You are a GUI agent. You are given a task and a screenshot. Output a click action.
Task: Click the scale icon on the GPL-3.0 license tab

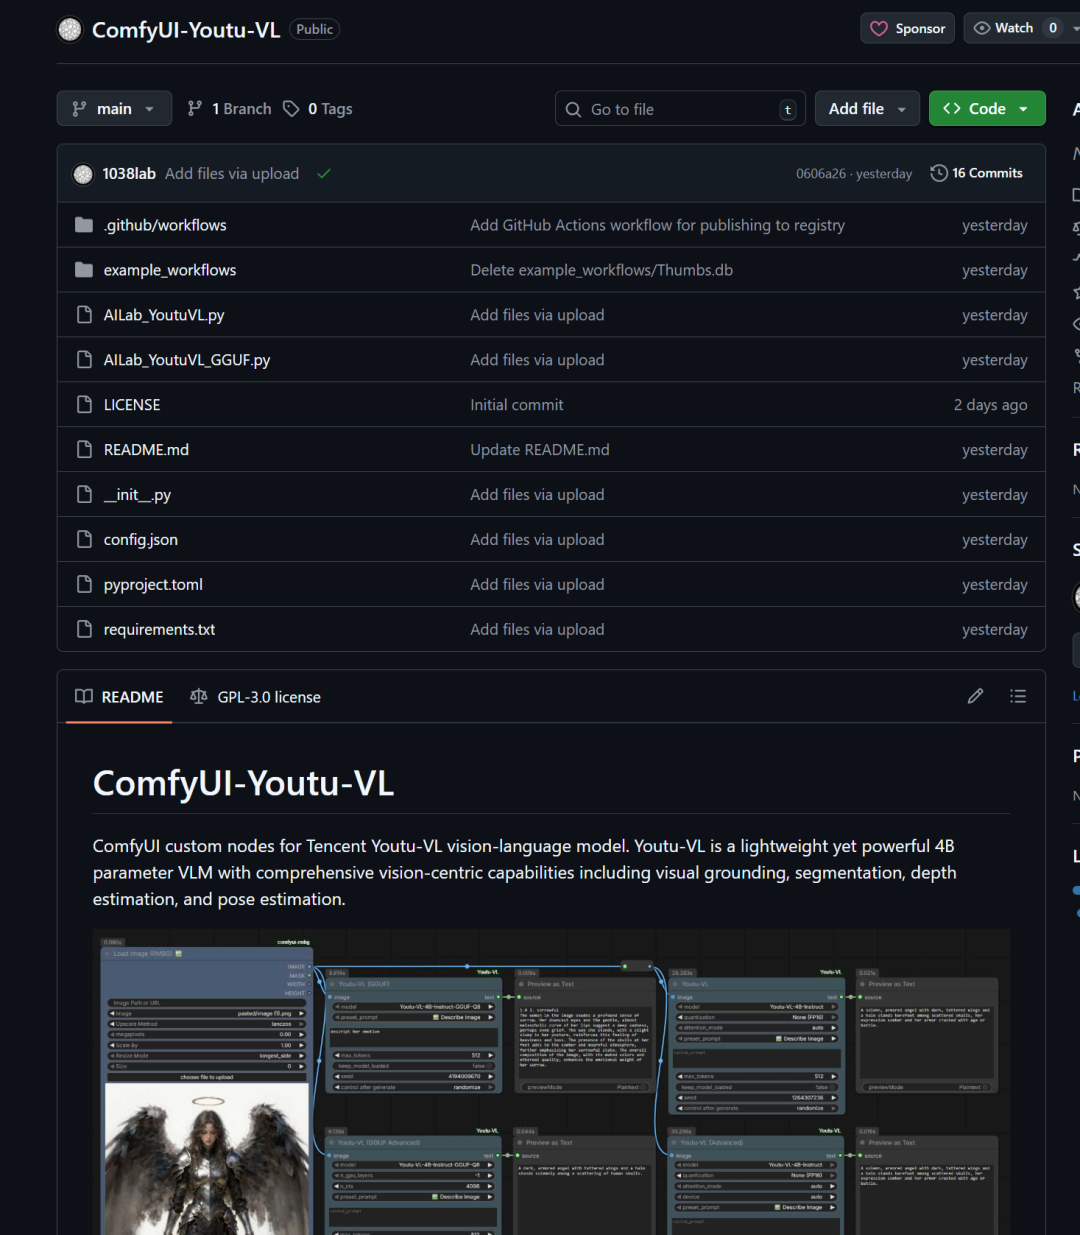tap(199, 696)
